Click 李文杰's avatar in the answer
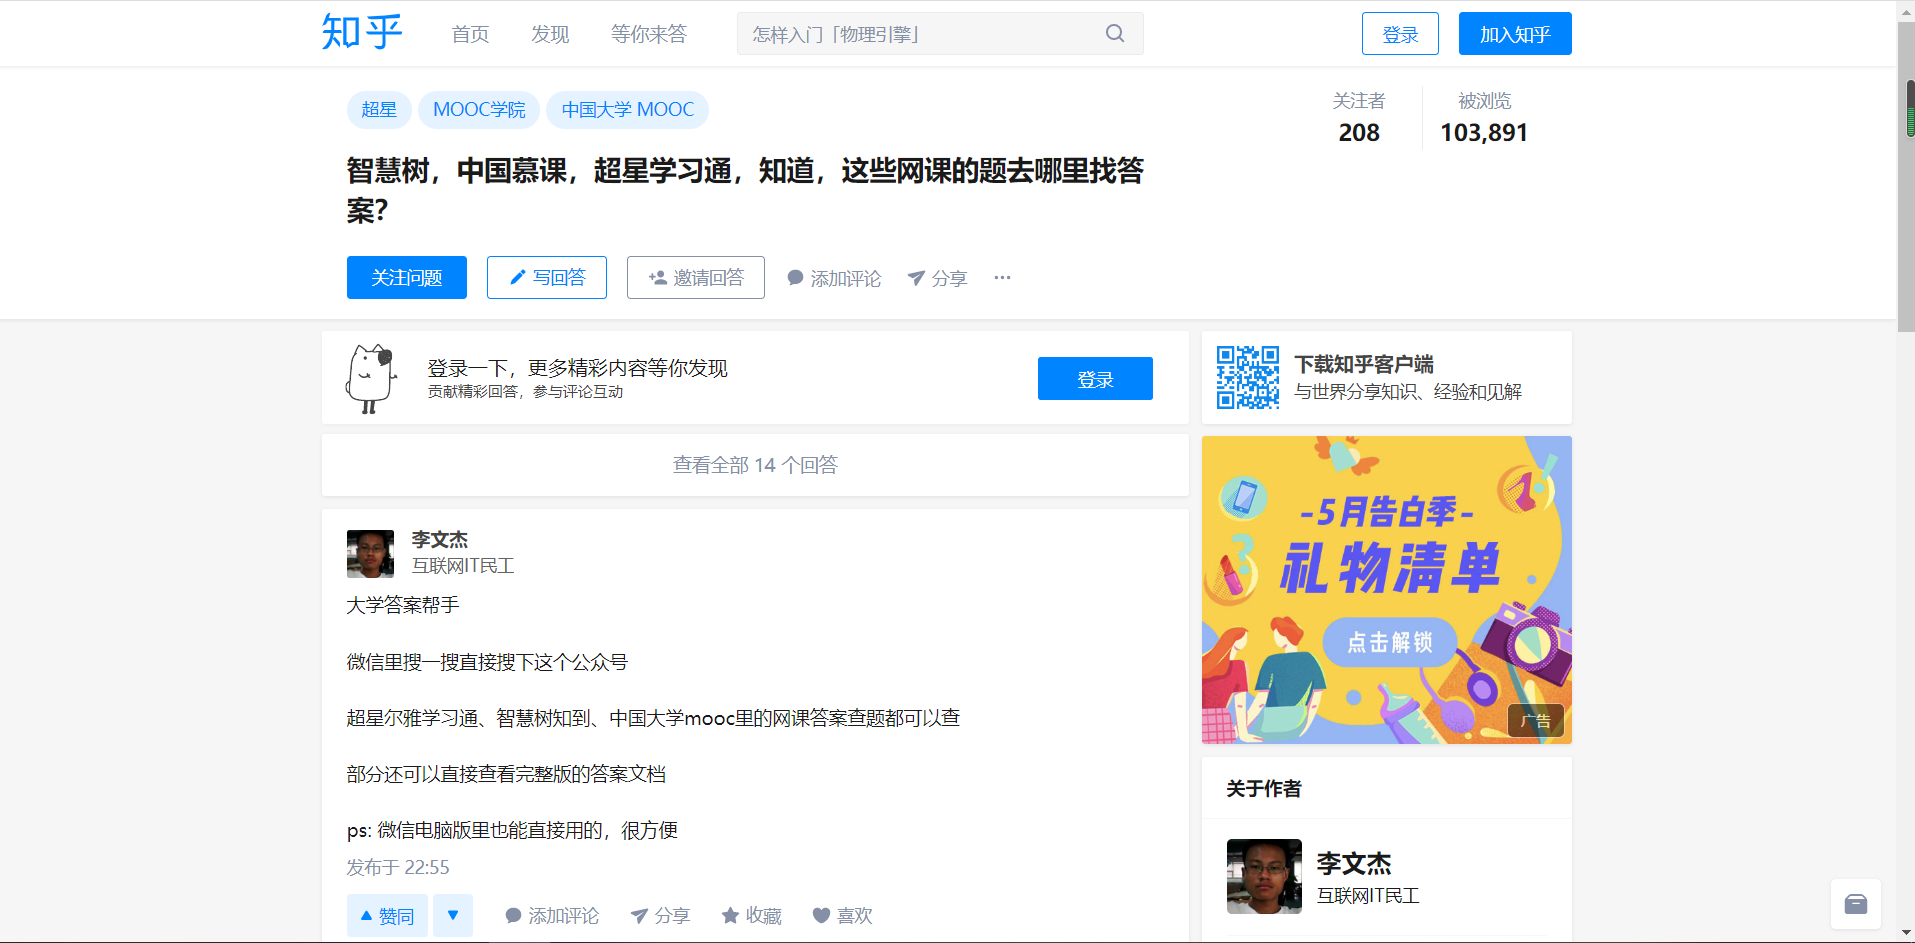Viewport: 1915px width, 943px height. pyautogui.click(x=370, y=554)
